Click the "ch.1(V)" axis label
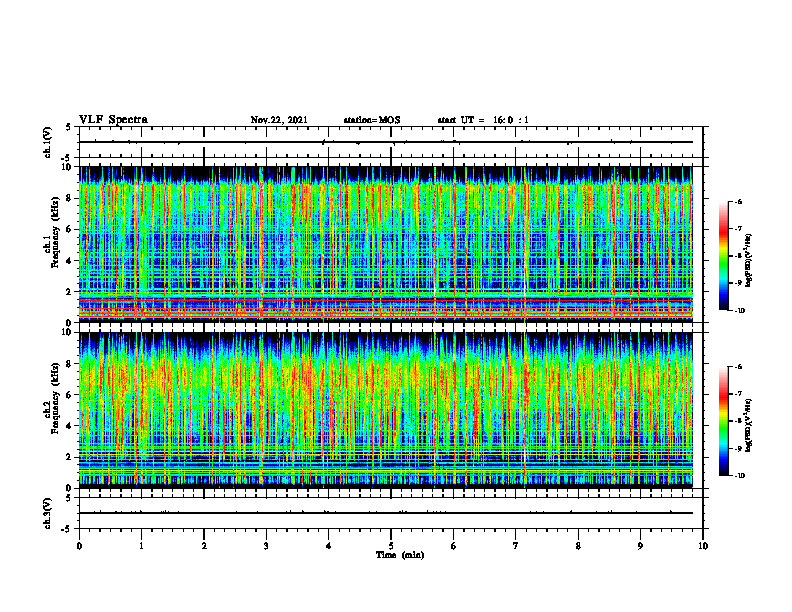This screenshot has width=792, height=612. 48,142
